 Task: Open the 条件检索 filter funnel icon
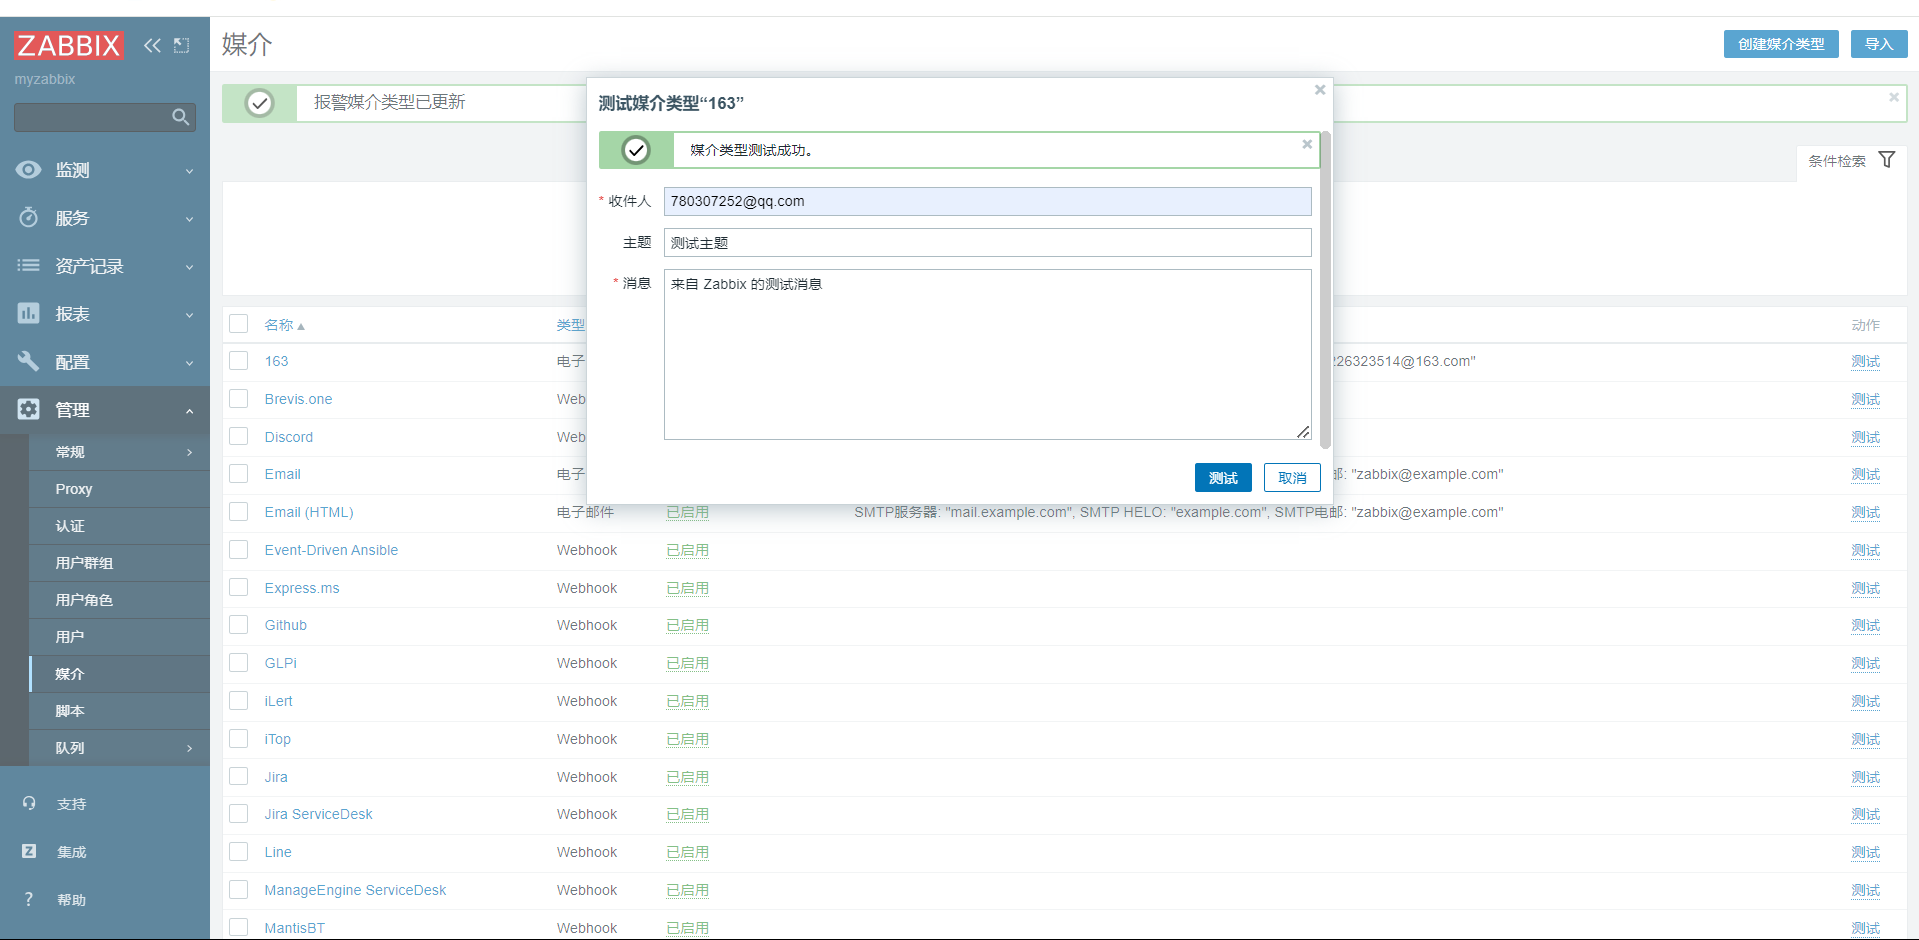coord(1886,160)
